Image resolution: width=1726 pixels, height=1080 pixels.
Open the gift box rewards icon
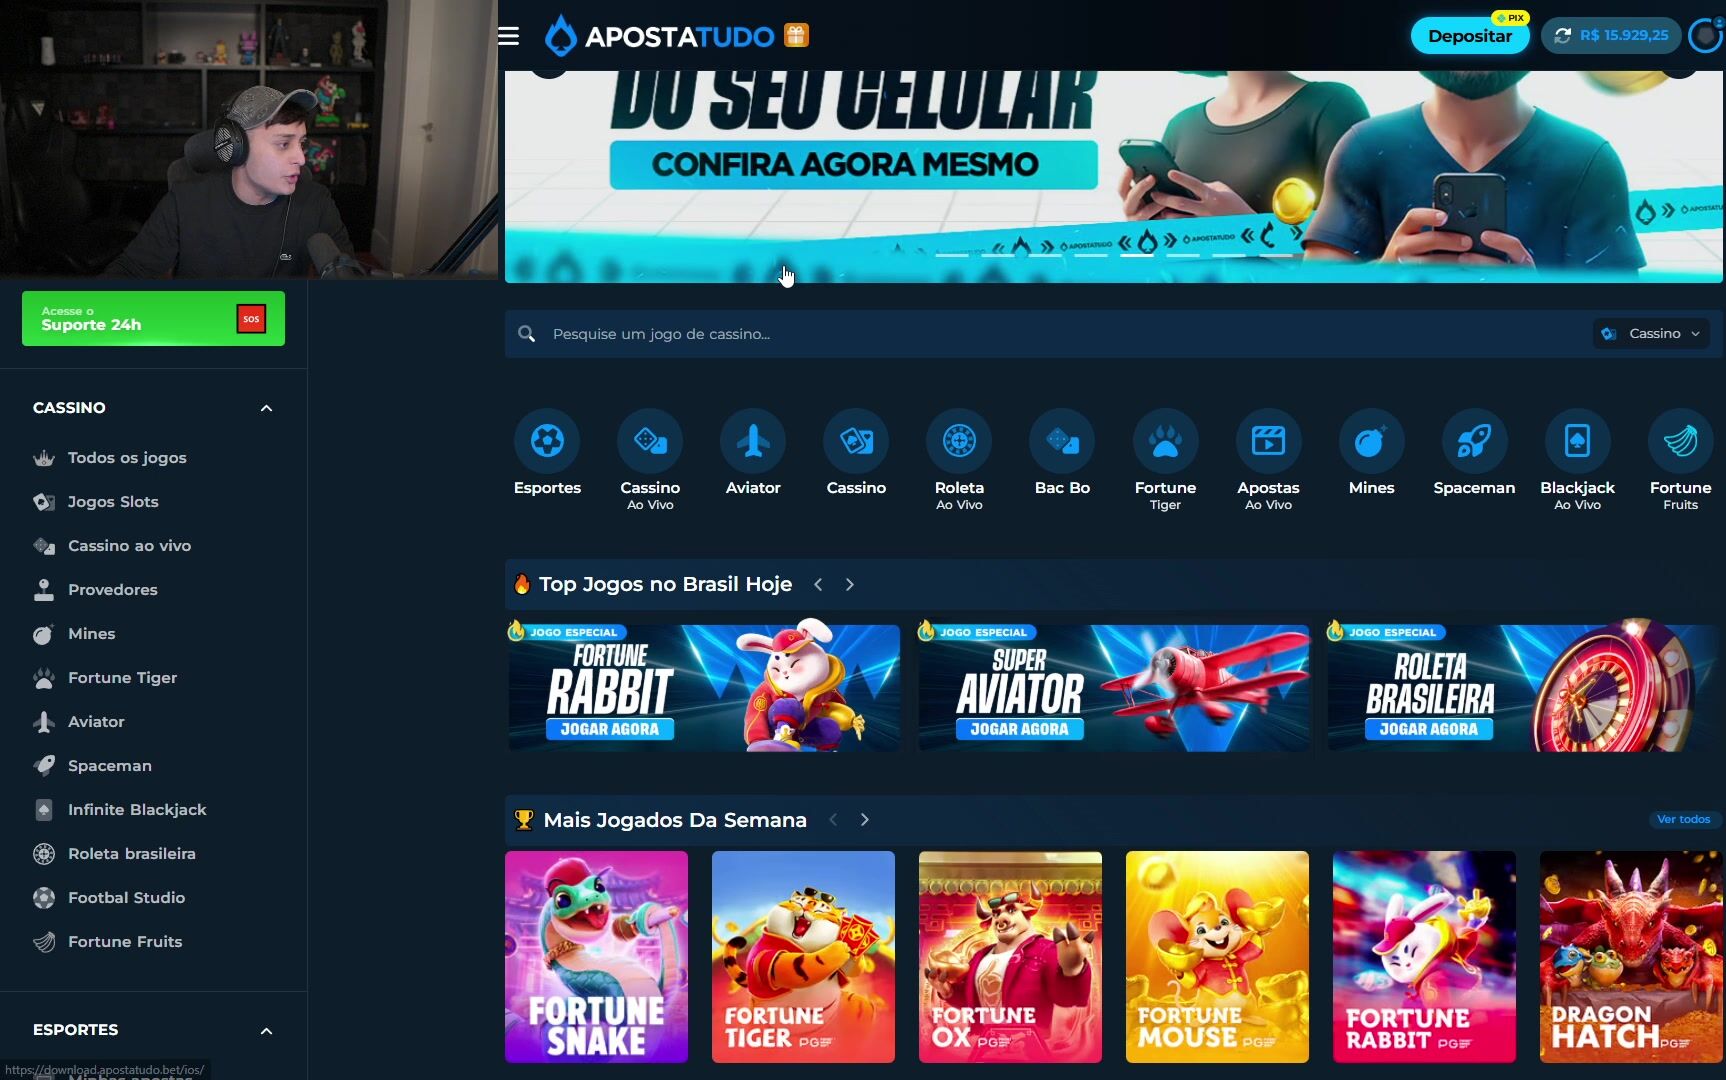796,36
